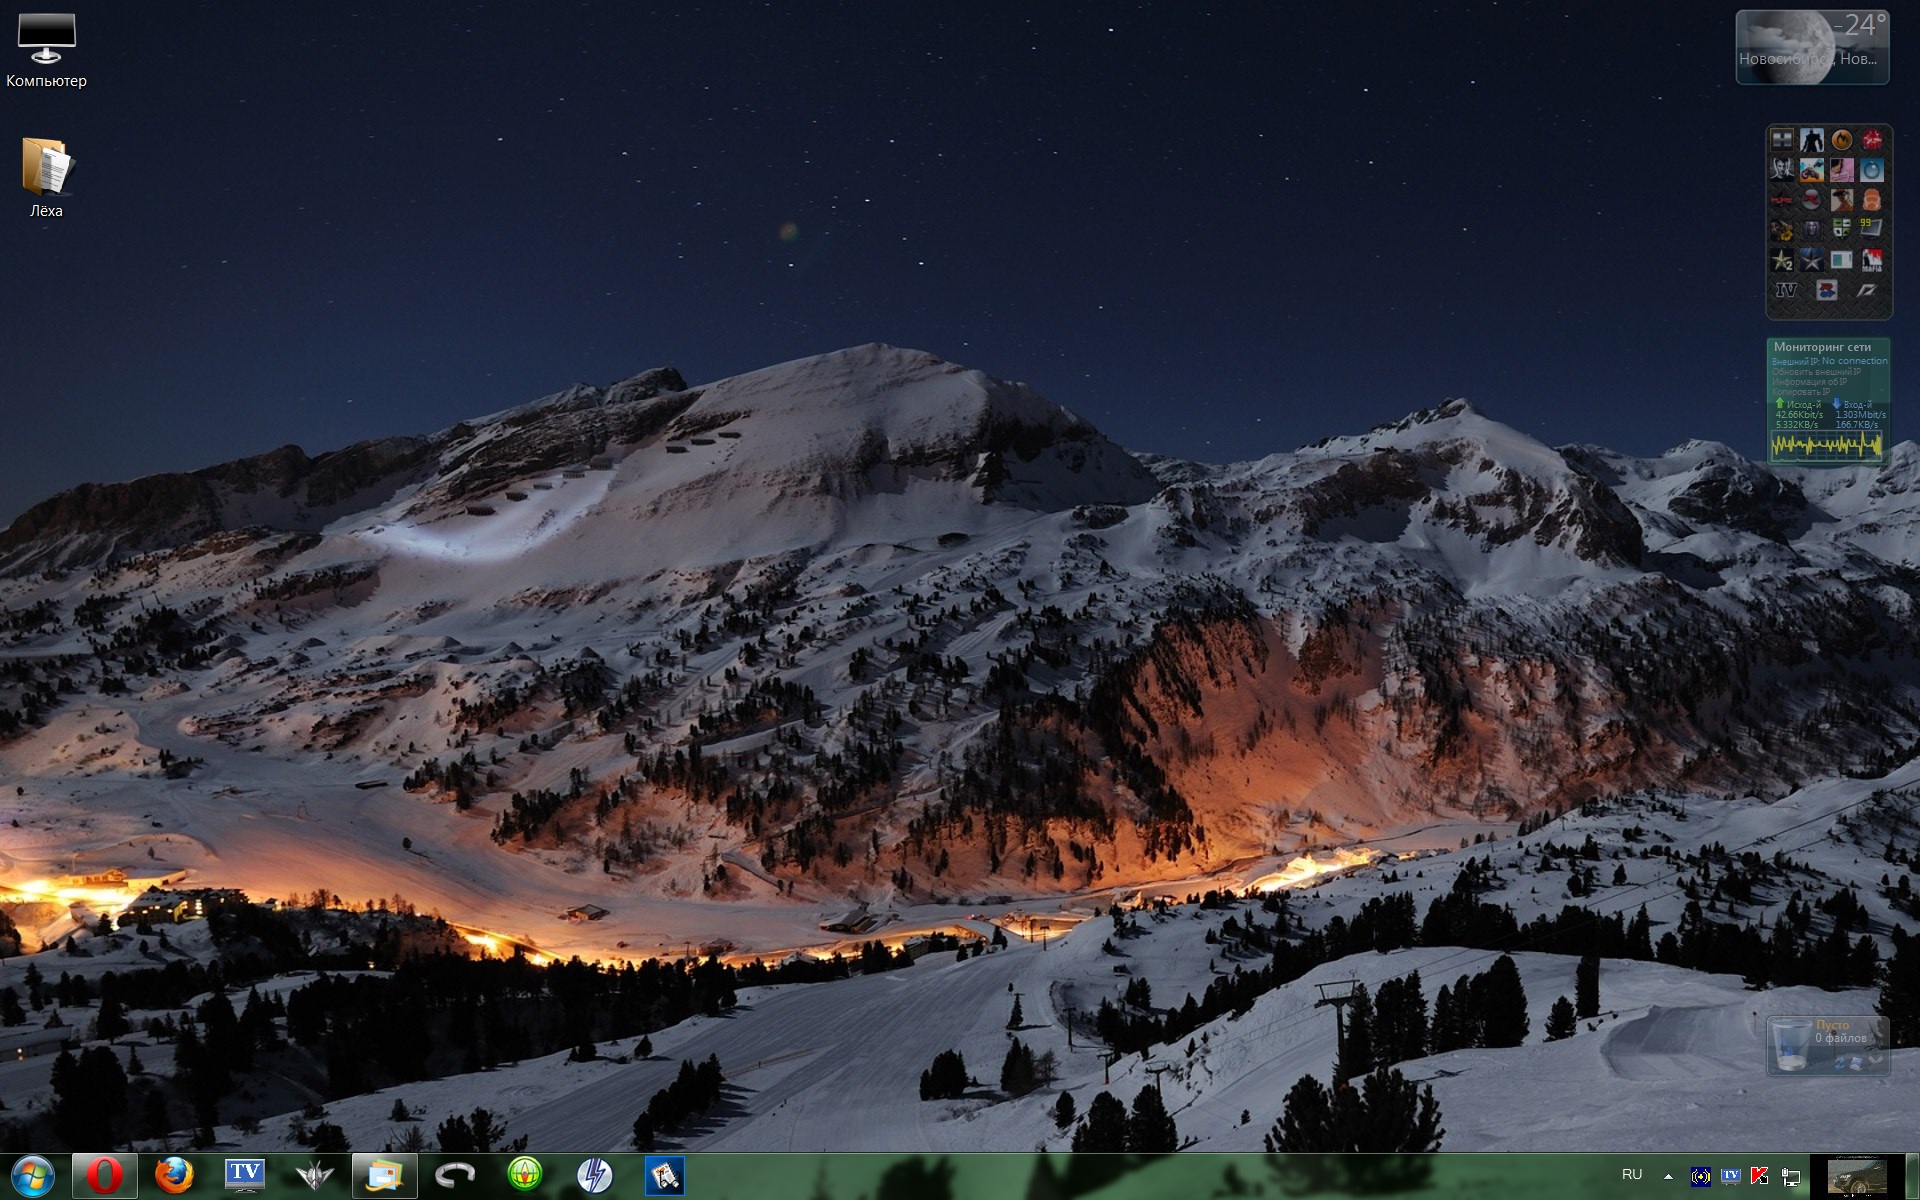Open the network connection tray icon
1920x1200 pixels.
point(1791,1177)
